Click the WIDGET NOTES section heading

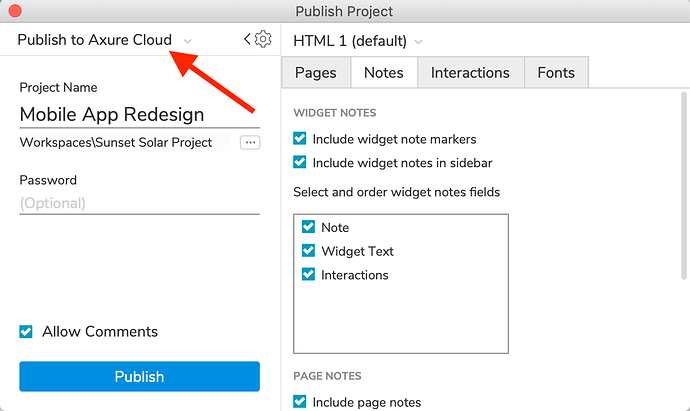point(335,113)
